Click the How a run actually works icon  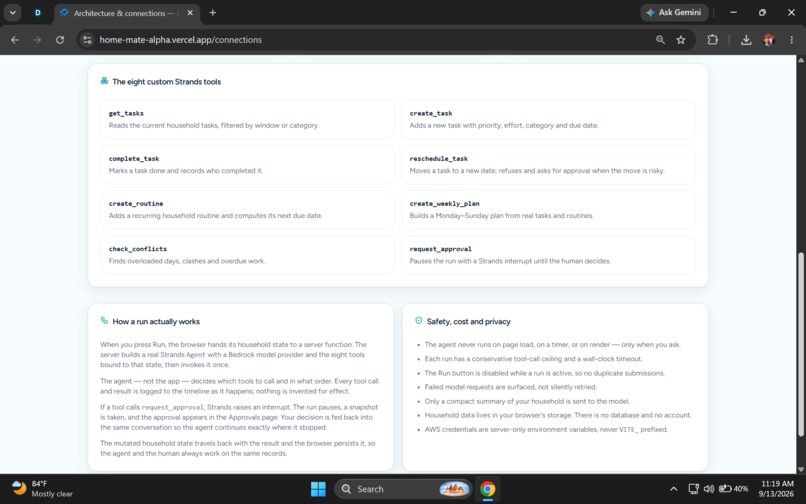104,321
